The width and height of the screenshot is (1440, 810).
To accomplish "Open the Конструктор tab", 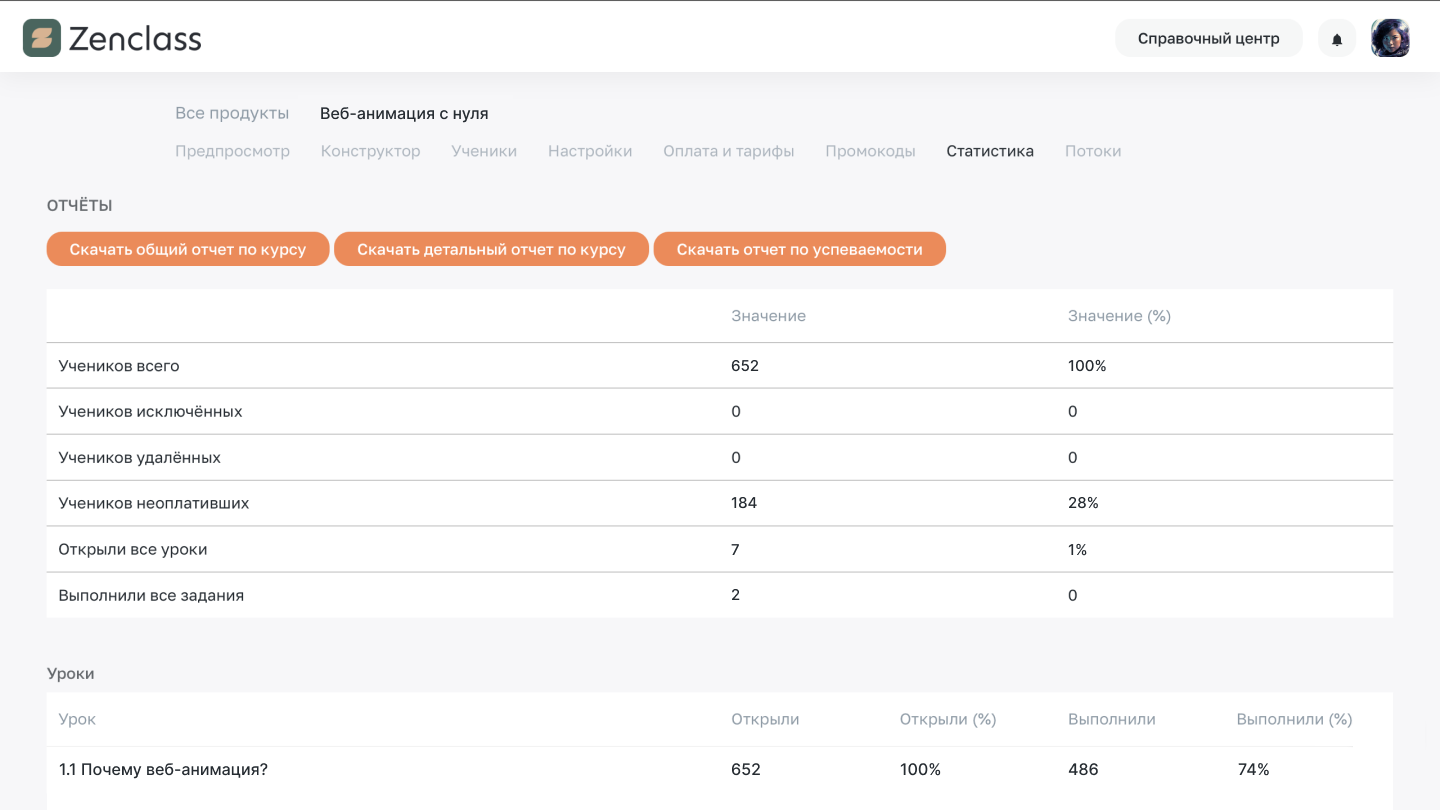I will [370, 151].
